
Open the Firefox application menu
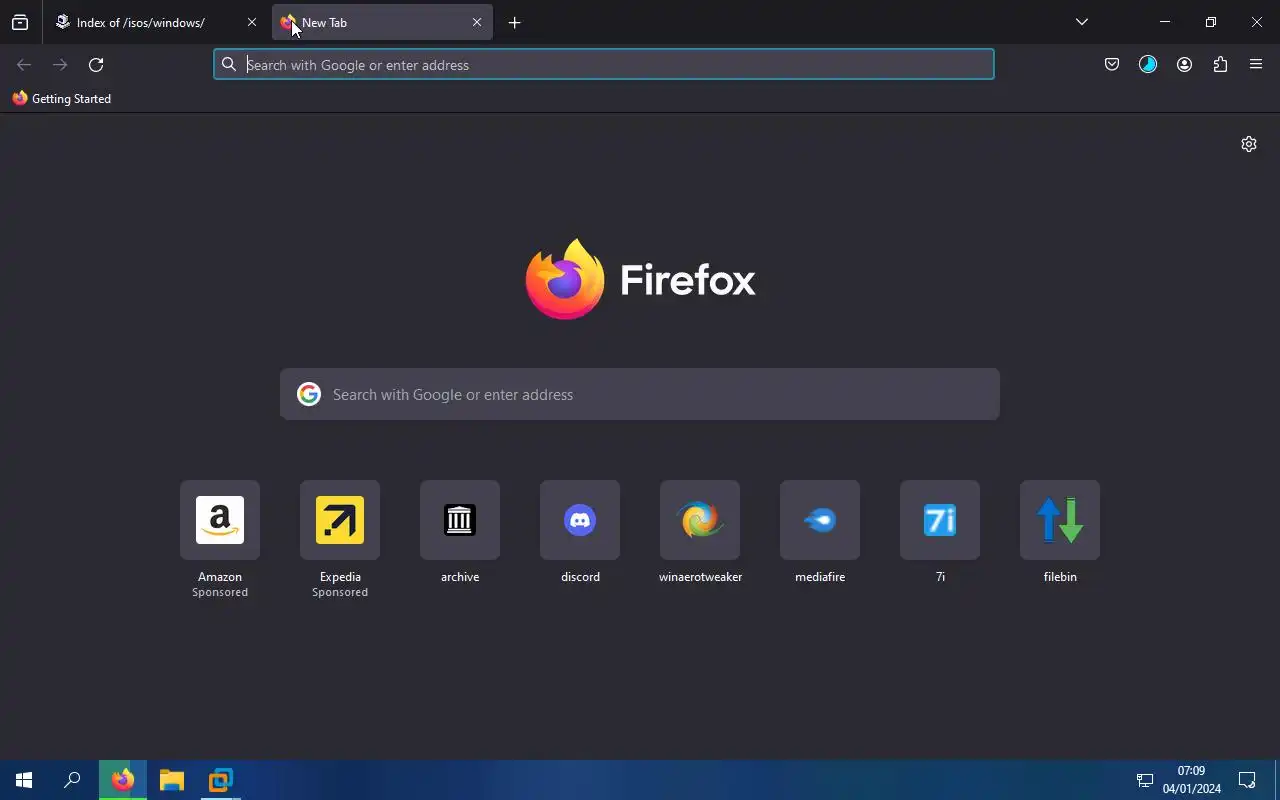point(1256,65)
